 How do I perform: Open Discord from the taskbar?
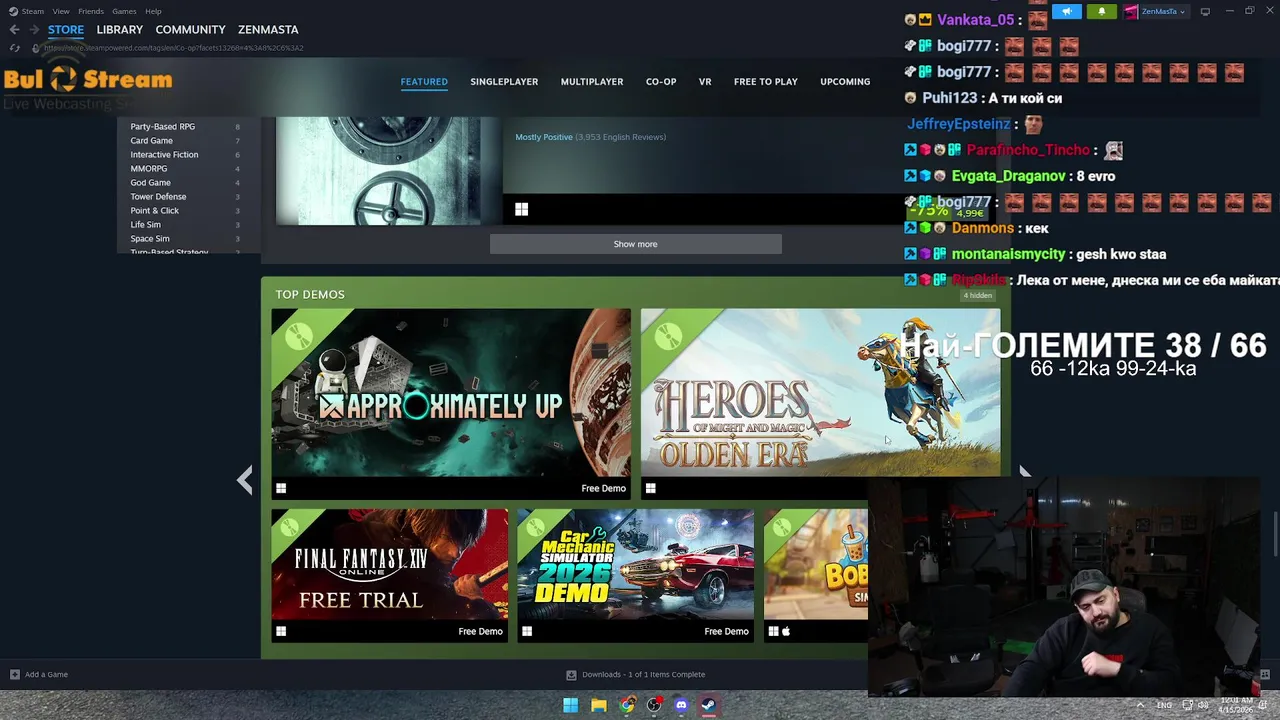(681, 705)
